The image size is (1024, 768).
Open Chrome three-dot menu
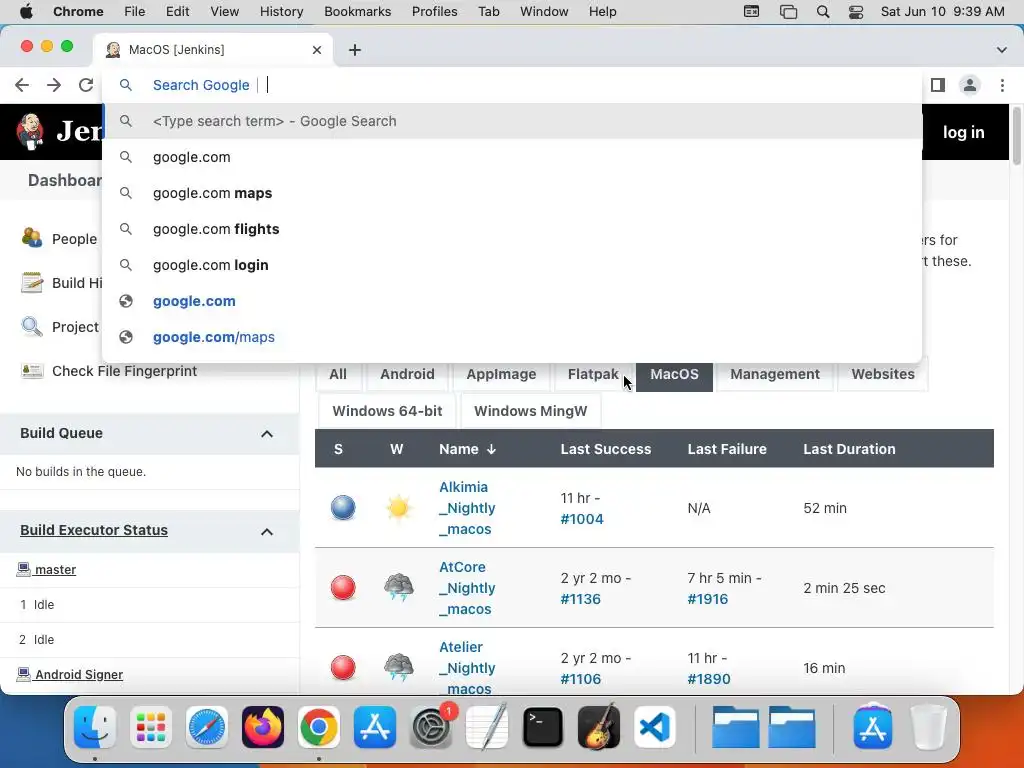(1002, 85)
